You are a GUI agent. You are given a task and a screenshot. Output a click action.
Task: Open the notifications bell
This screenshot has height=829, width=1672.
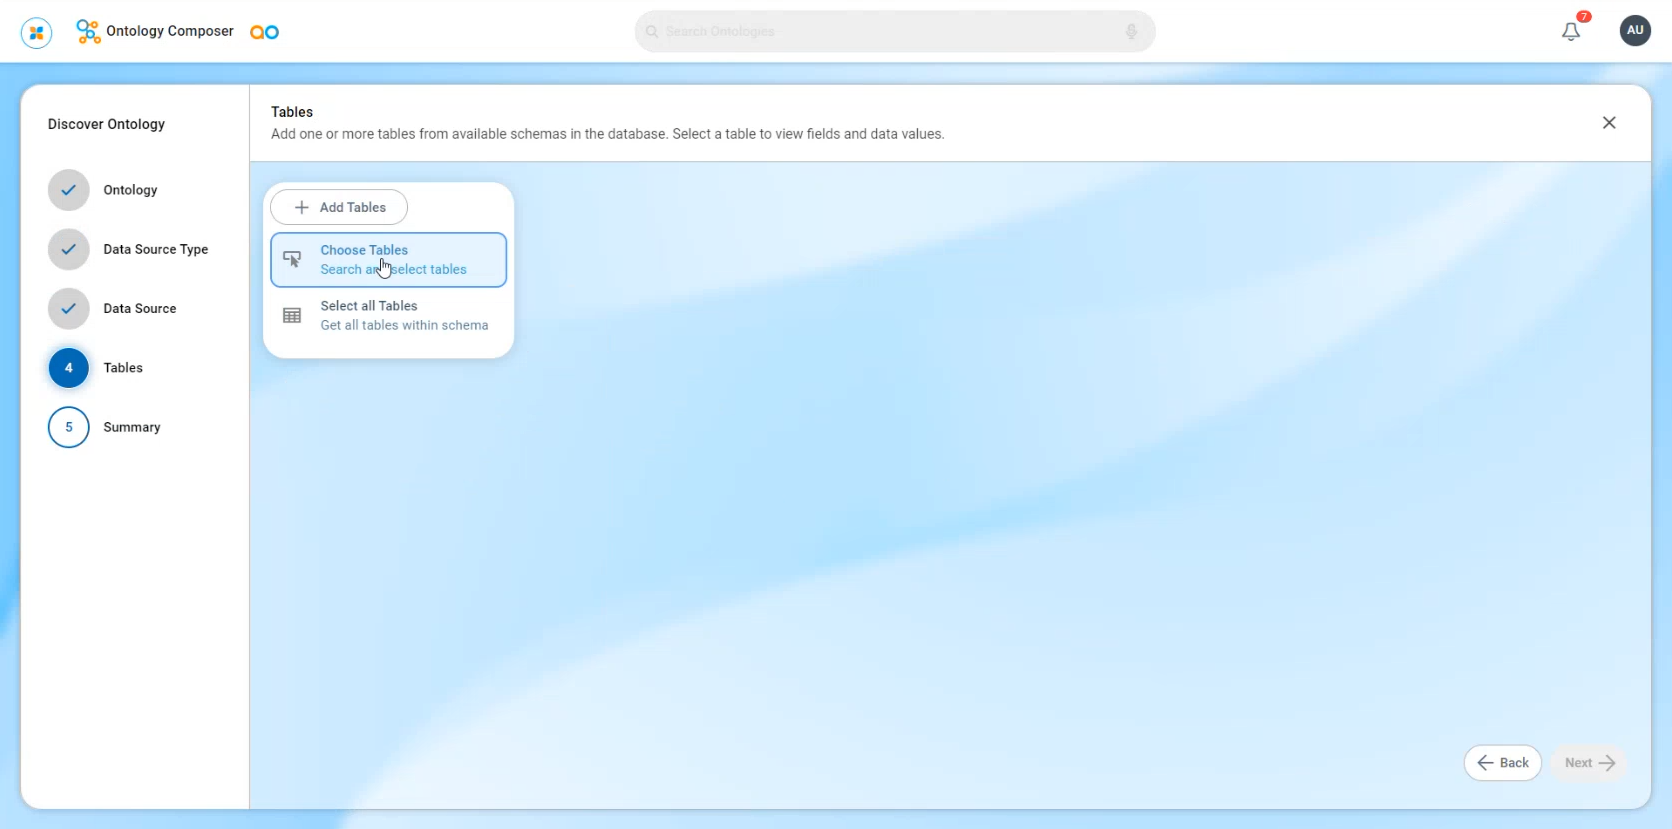coord(1571,32)
